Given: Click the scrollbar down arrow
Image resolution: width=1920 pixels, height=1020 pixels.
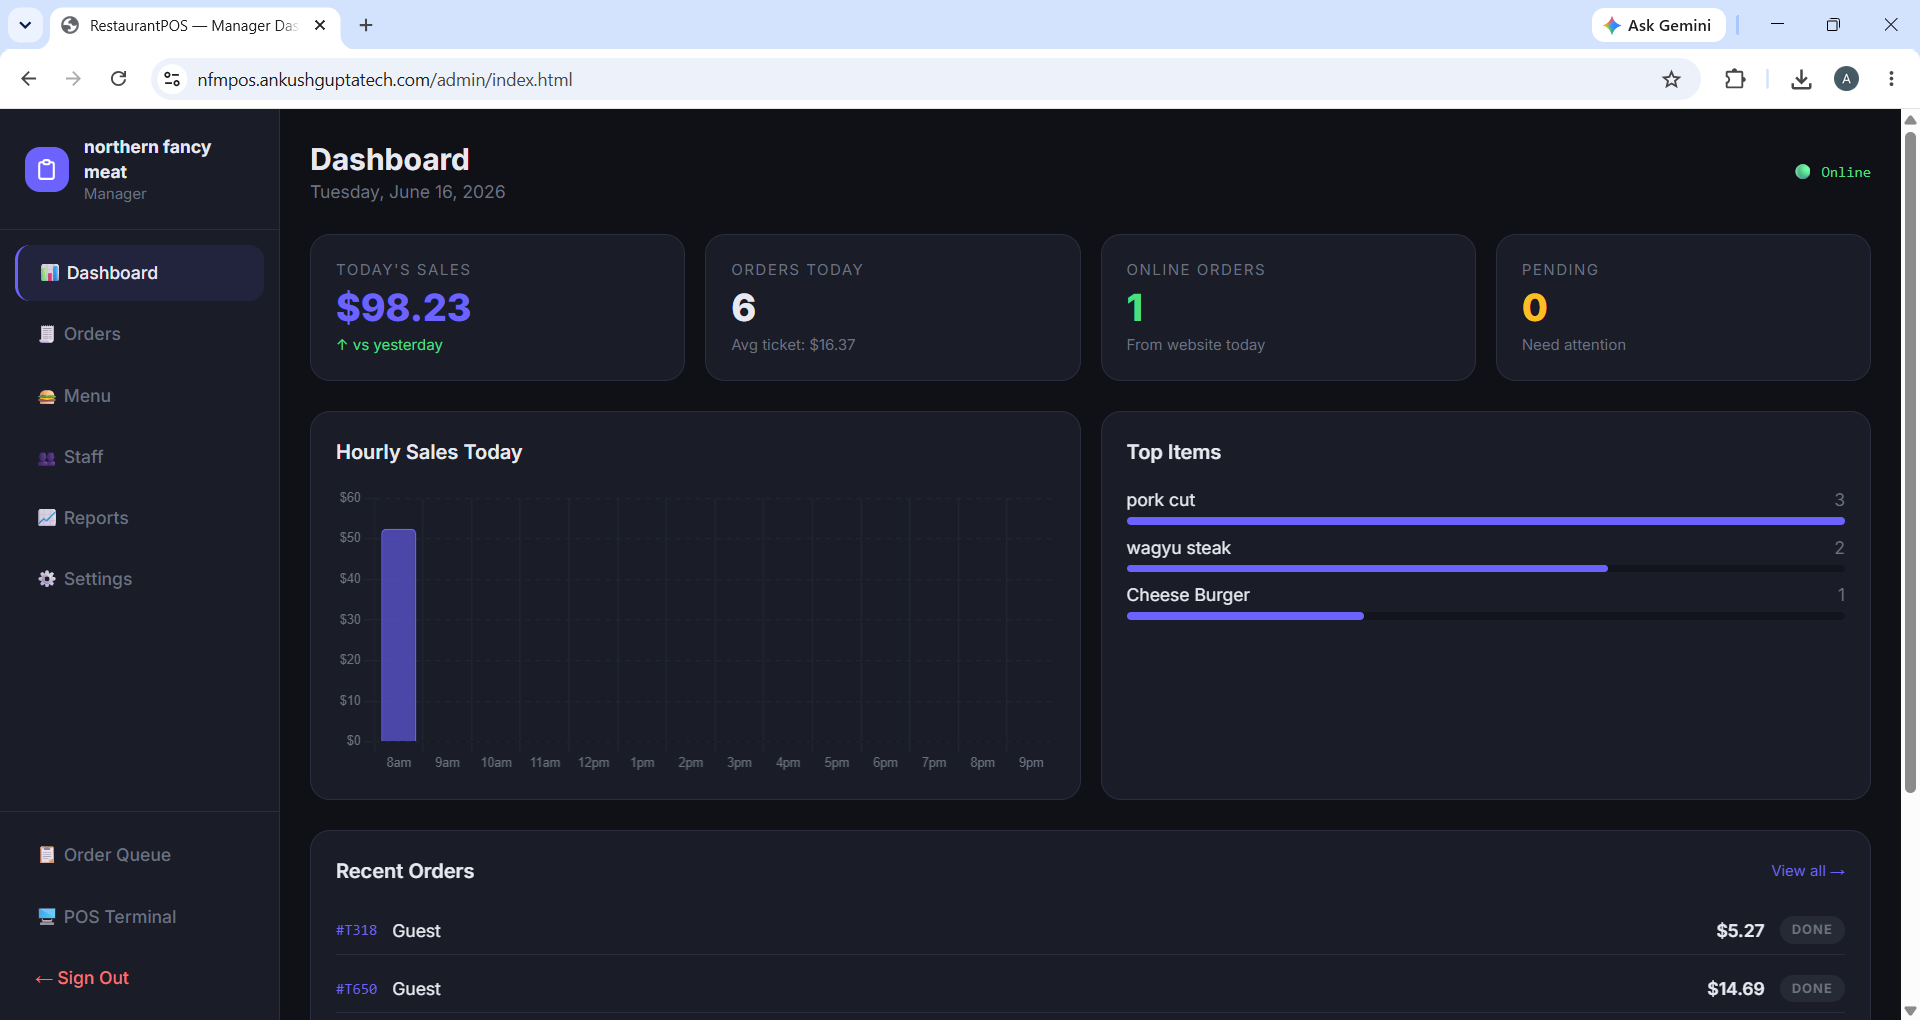Looking at the screenshot, I should coord(1910,1011).
